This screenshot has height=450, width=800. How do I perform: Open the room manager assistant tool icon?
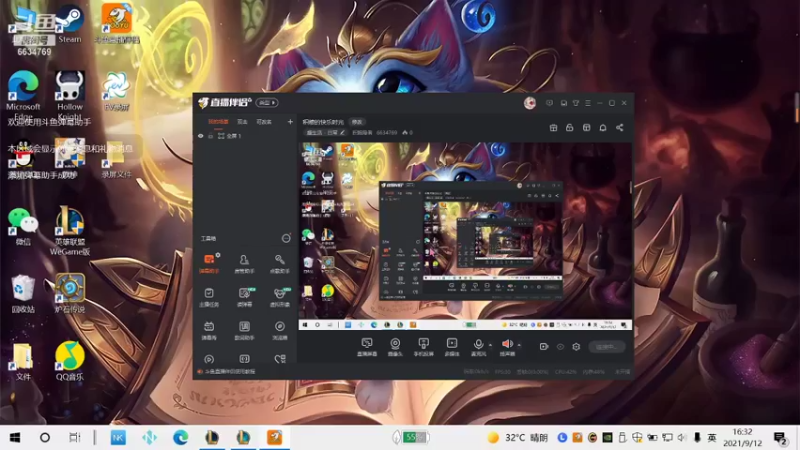tap(244, 264)
